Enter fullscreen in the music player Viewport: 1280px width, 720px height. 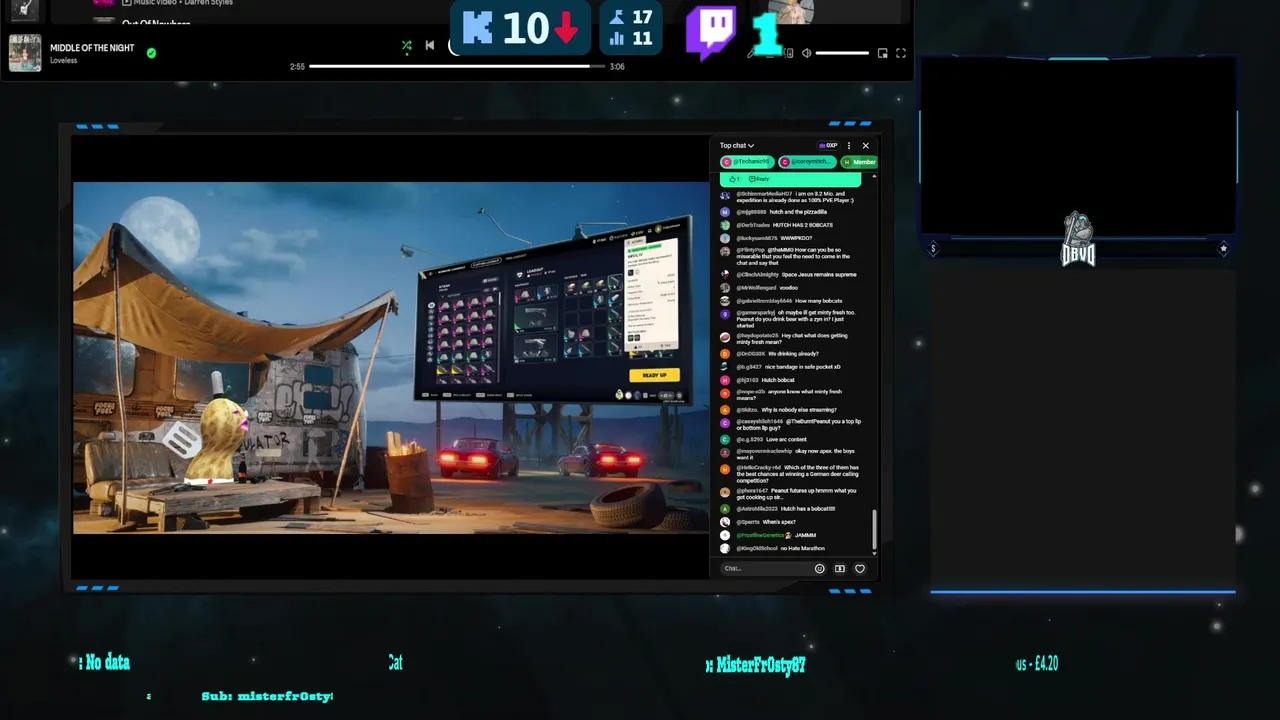click(x=900, y=53)
